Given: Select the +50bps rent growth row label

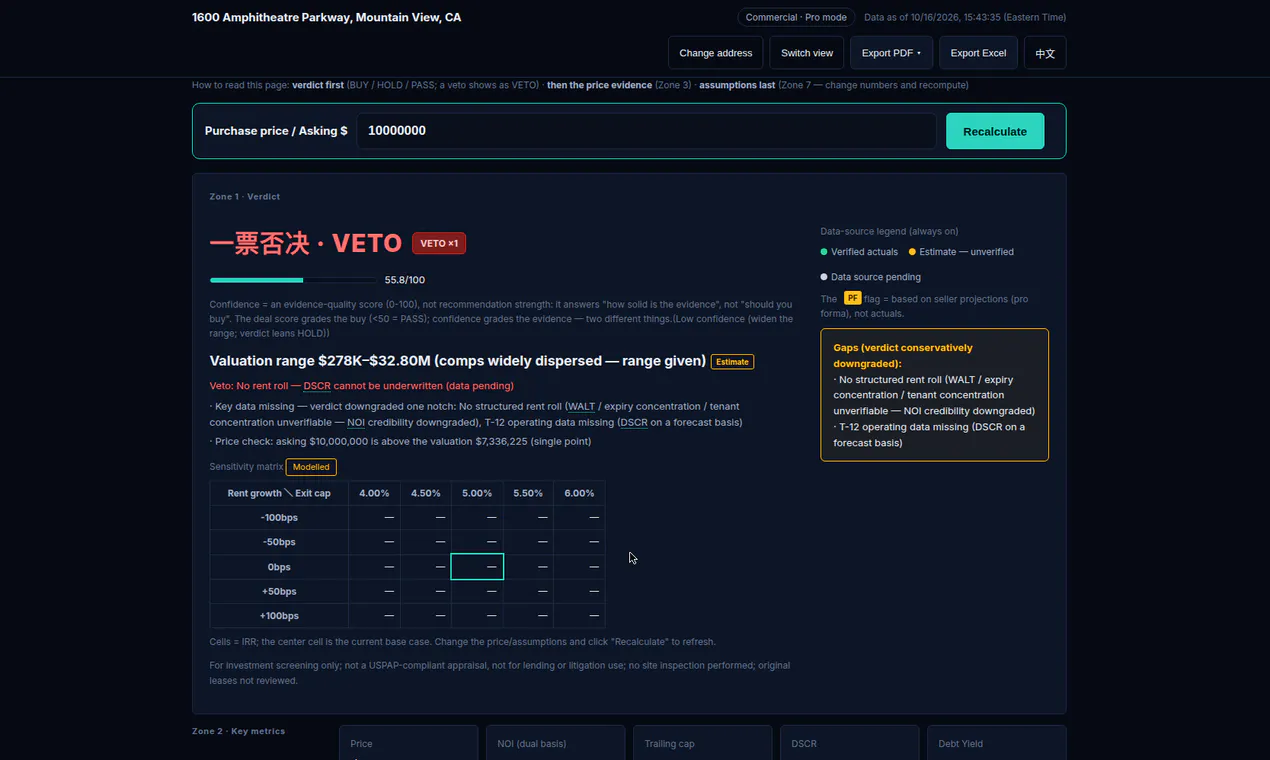Looking at the screenshot, I should [x=279, y=592].
